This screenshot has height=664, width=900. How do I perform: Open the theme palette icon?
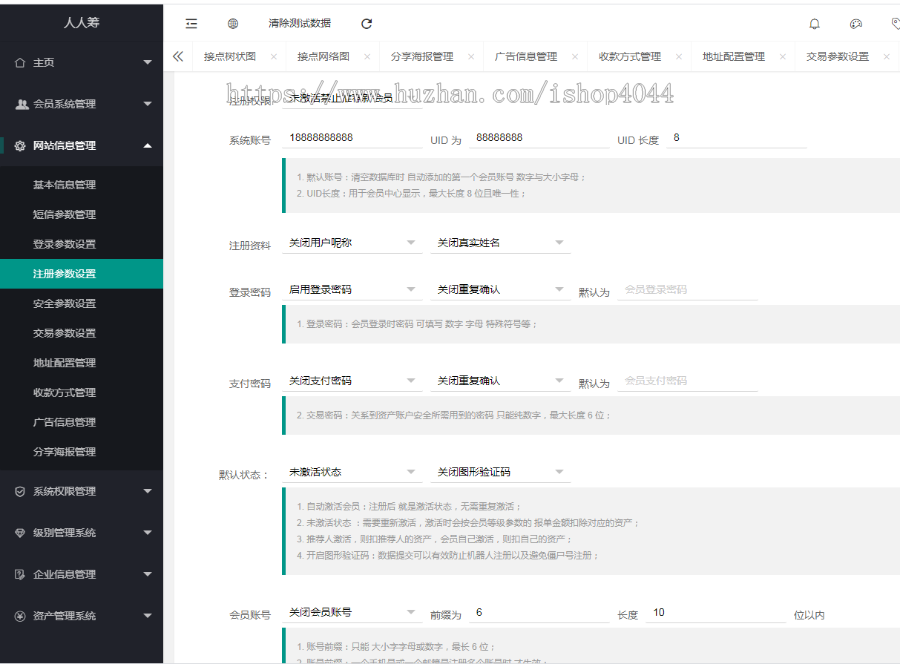point(855,24)
